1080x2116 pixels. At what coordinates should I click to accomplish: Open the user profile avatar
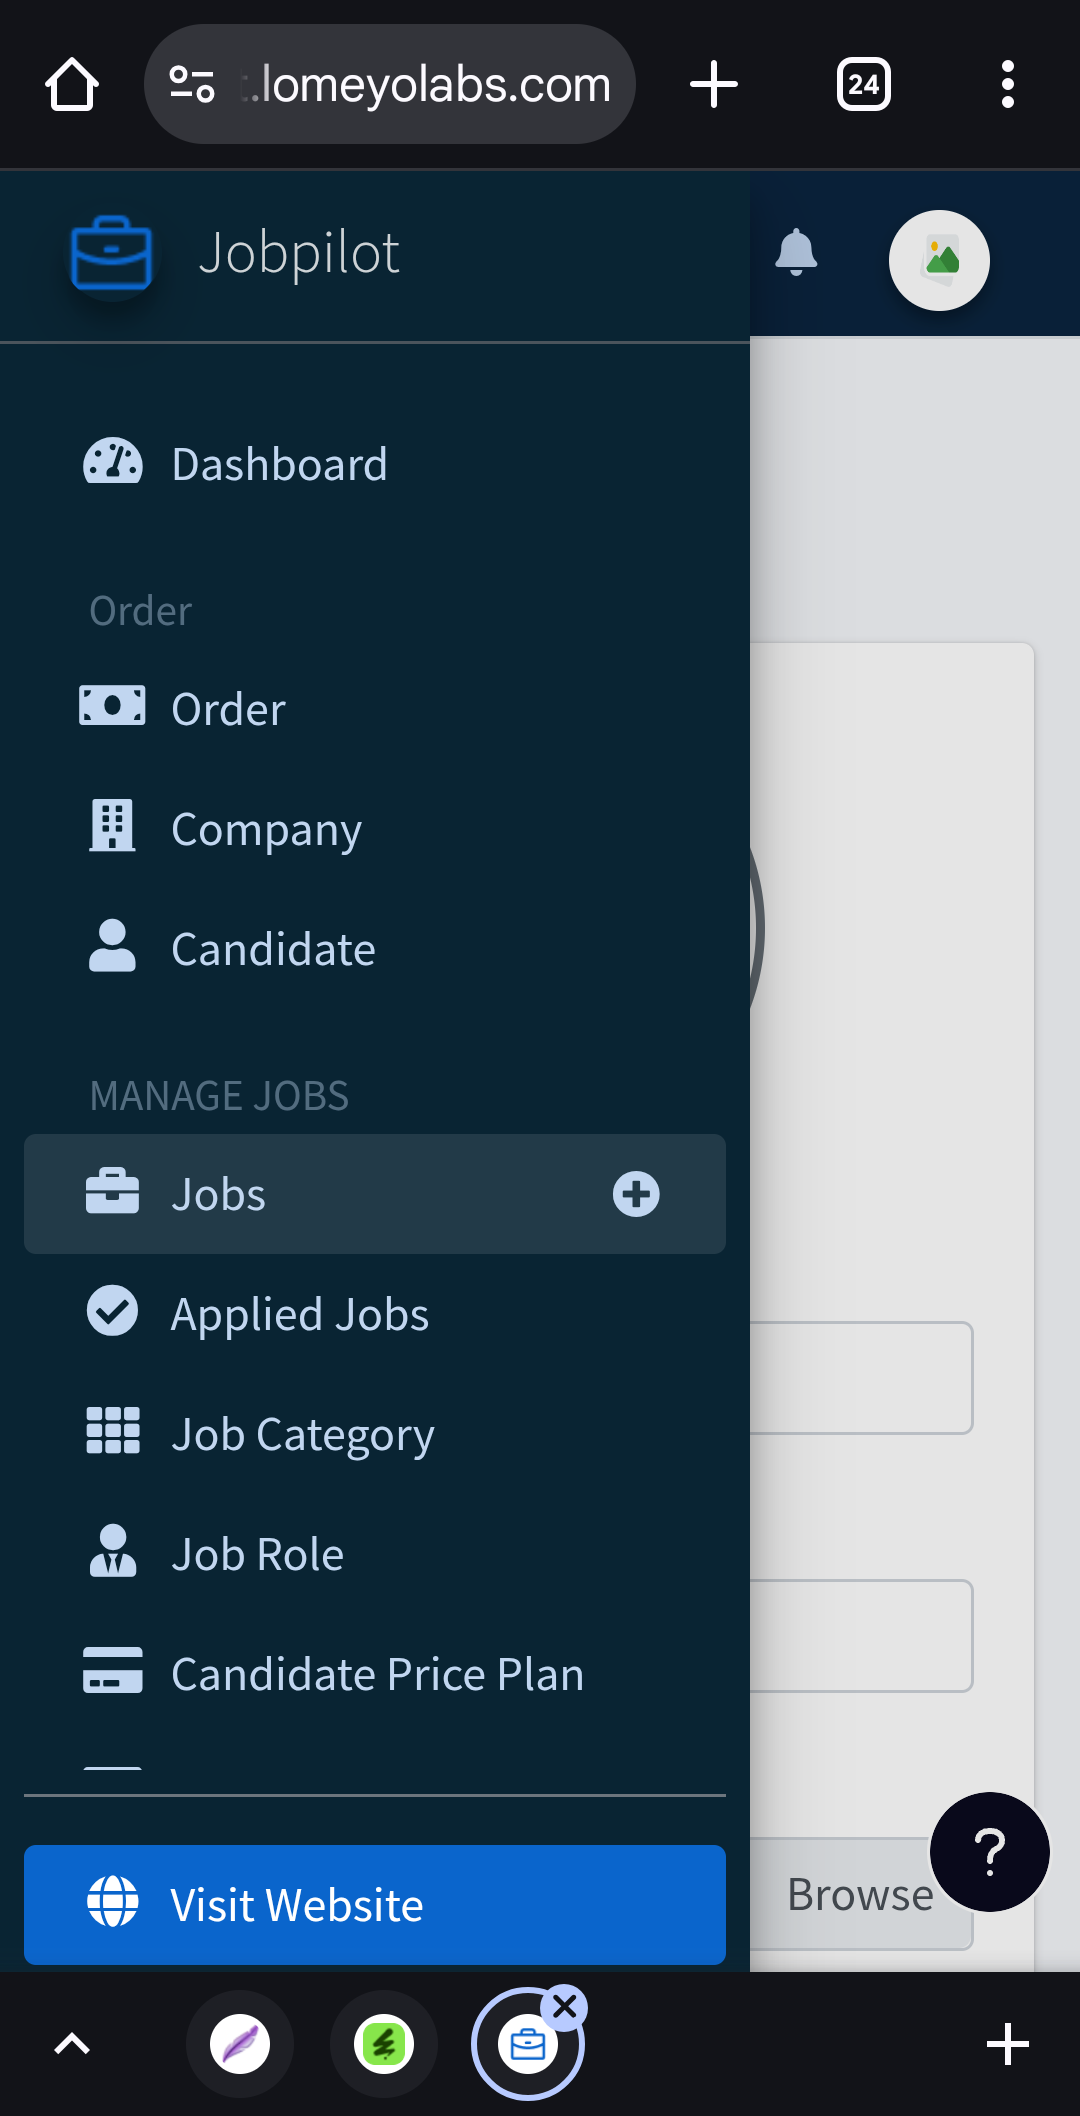pyautogui.click(x=940, y=260)
